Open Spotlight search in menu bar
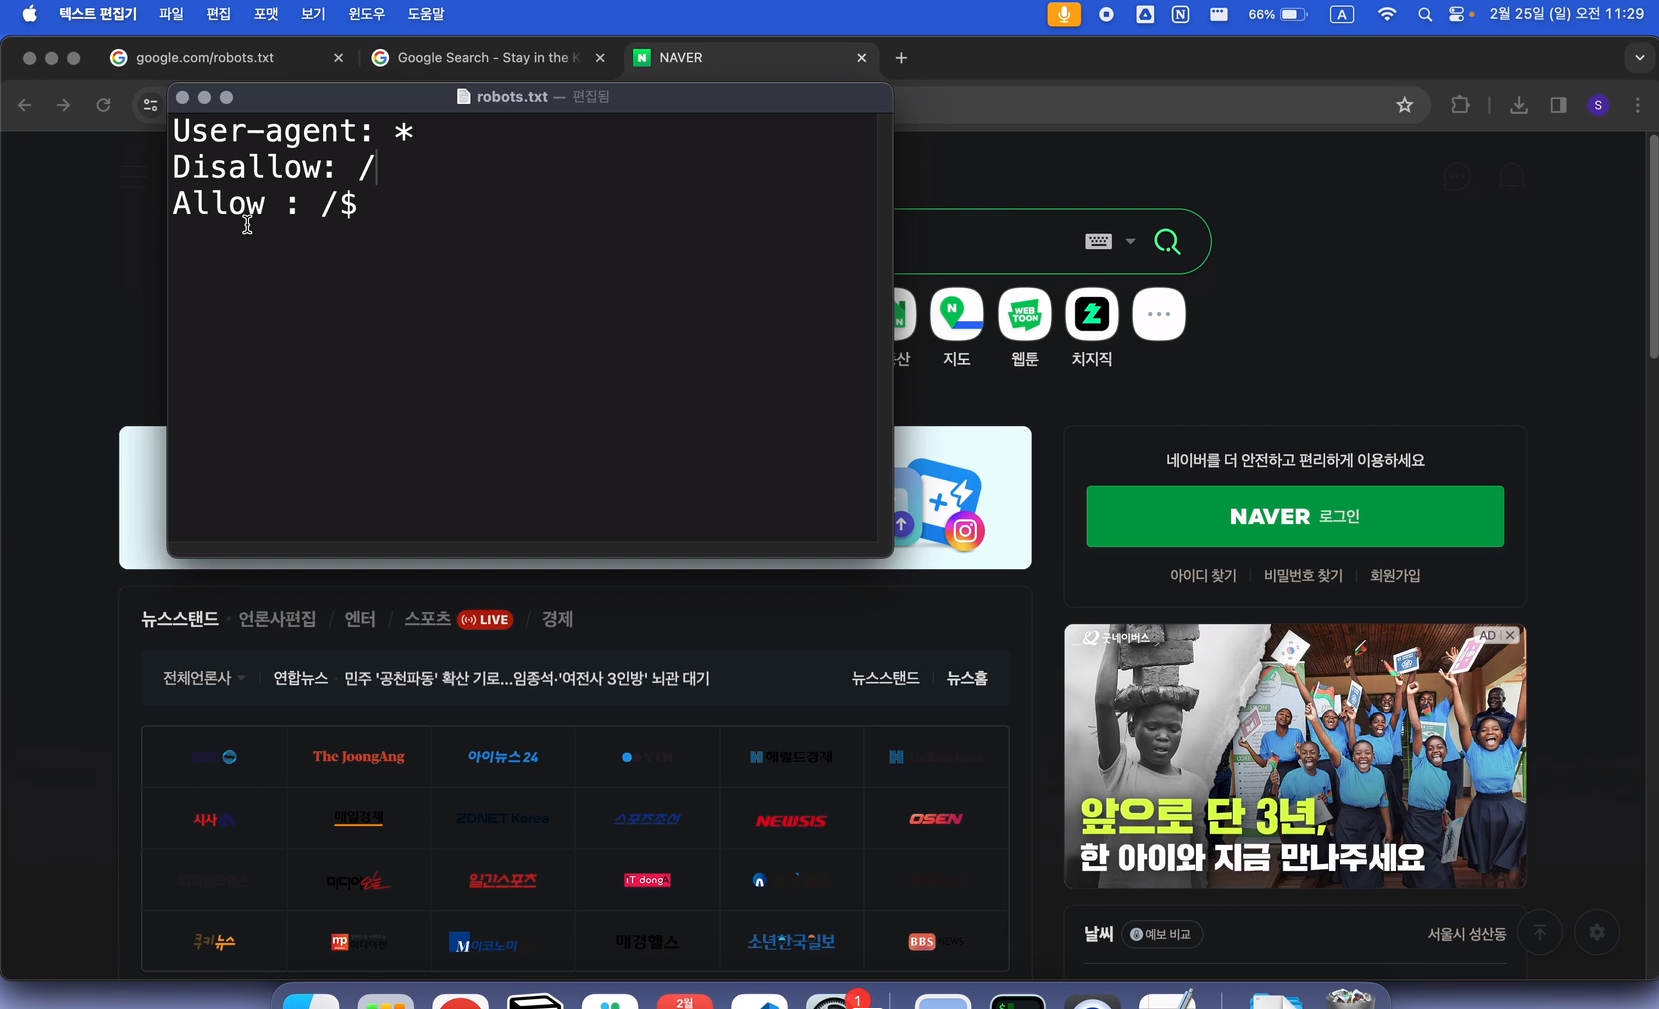The image size is (1659, 1009). point(1425,14)
